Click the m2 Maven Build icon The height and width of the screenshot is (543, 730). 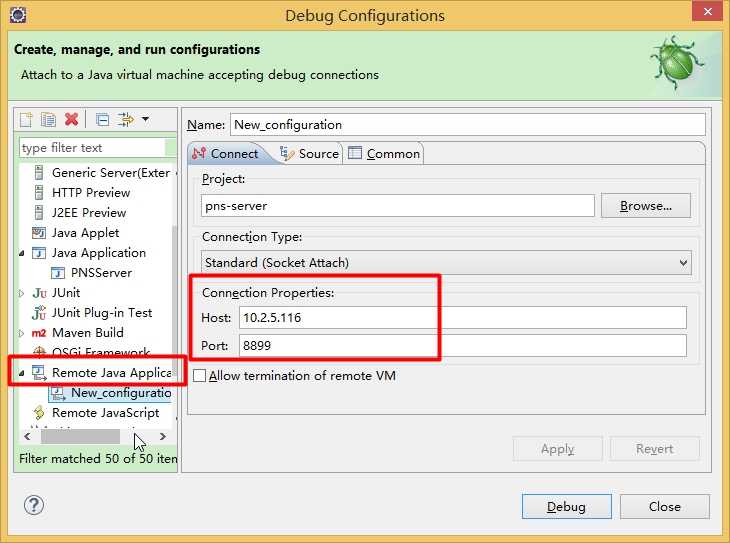(39, 333)
